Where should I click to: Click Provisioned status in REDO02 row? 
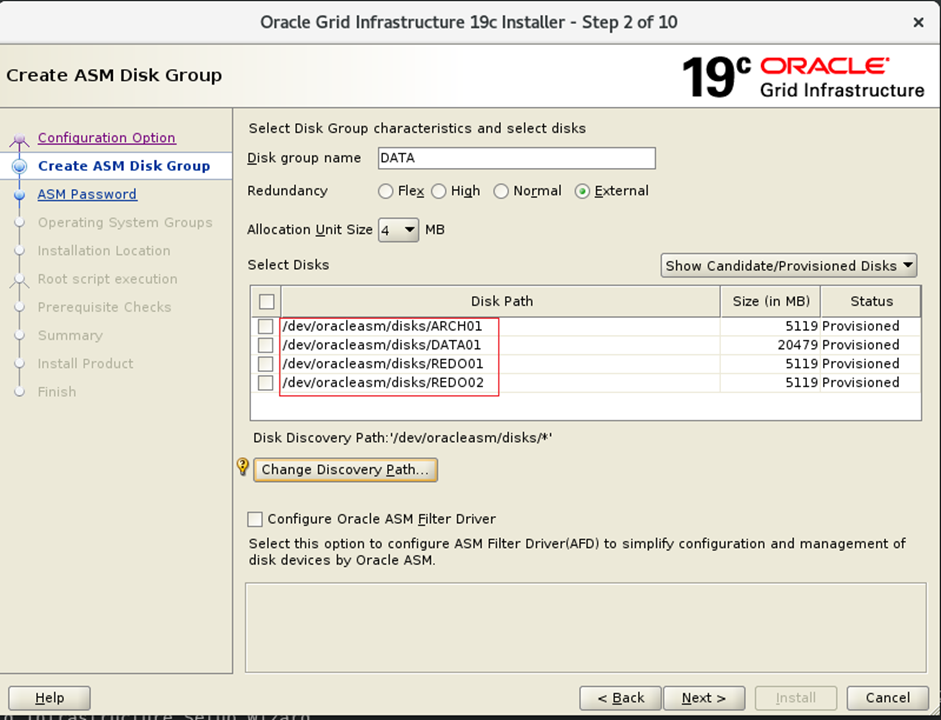click(x=861, y=383)
